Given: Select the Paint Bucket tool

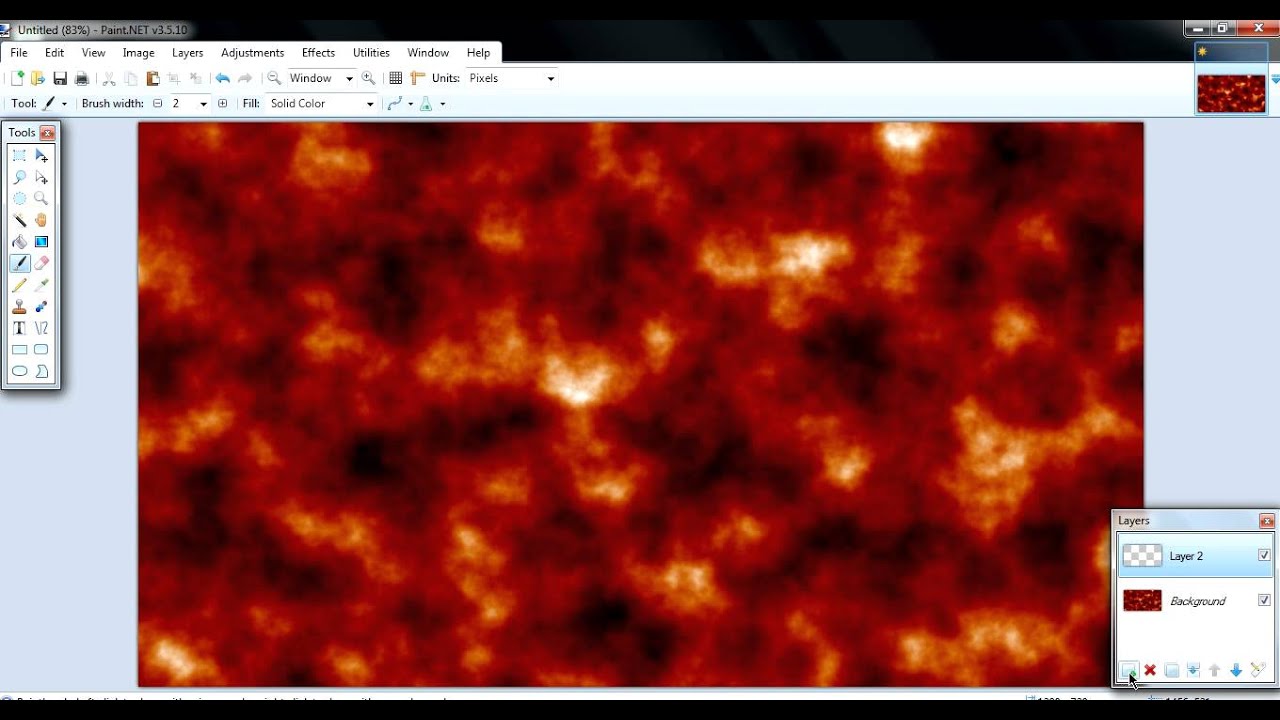Looking at the screenshot, I should pyautogui.click(x=19, y=242).
